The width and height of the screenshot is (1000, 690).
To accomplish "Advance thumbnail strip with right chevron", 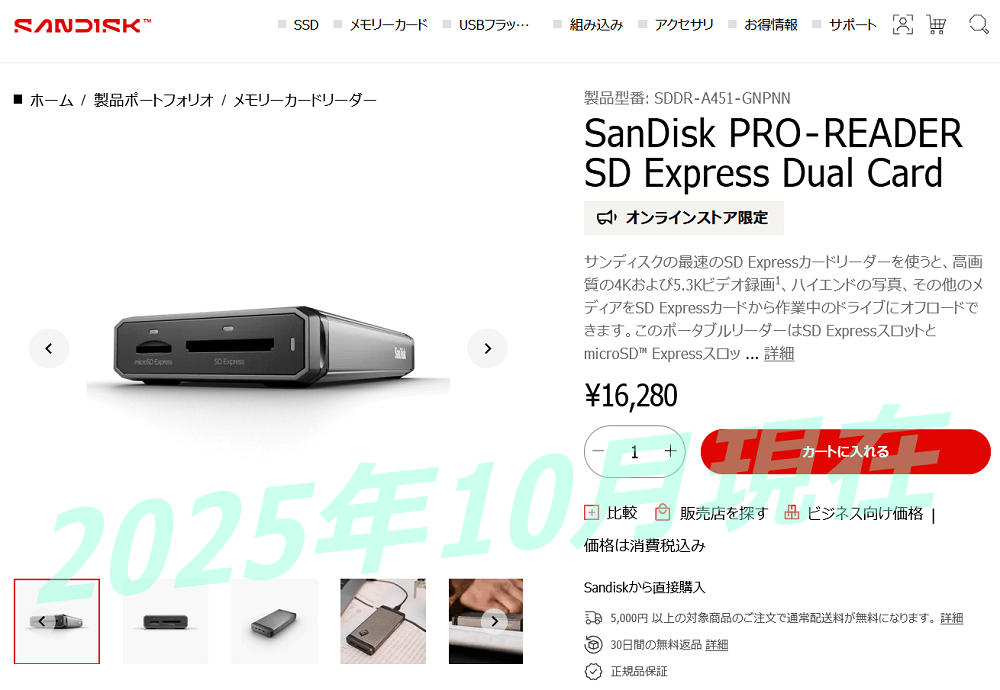I will point(494,621).
